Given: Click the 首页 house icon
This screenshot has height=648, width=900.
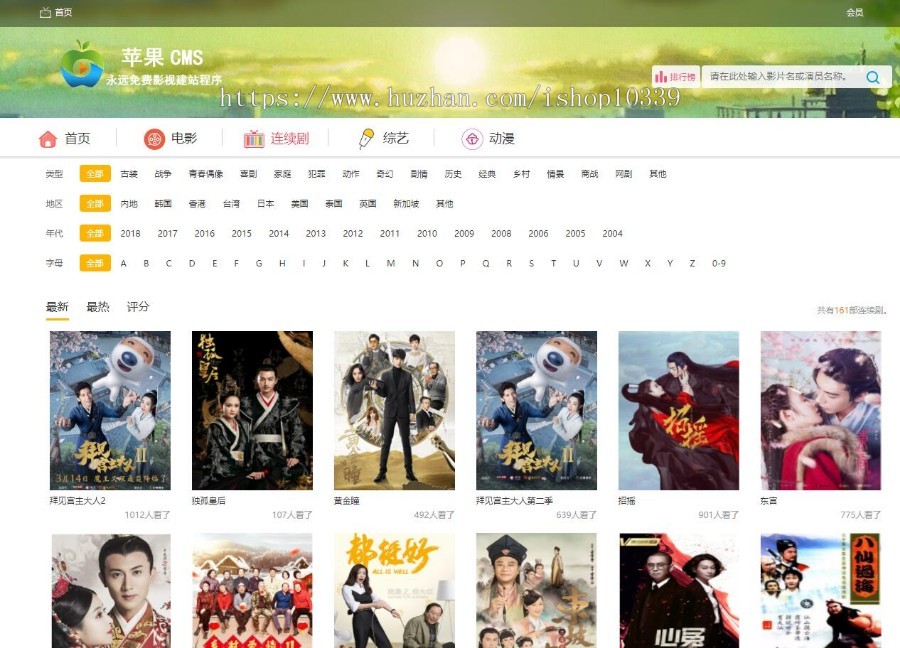Looking at the screenshot, I should click(47, 139).
